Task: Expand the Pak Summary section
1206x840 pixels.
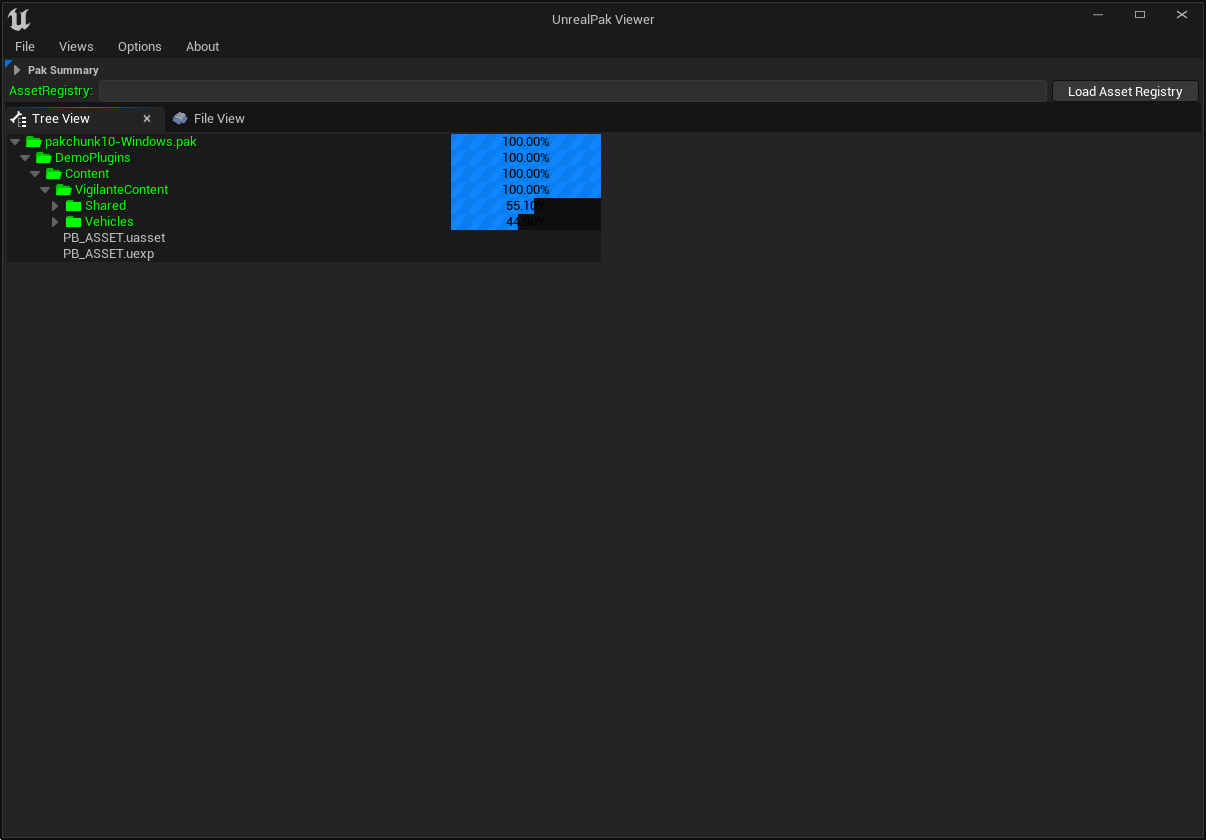Action: [x=17, y=70]
